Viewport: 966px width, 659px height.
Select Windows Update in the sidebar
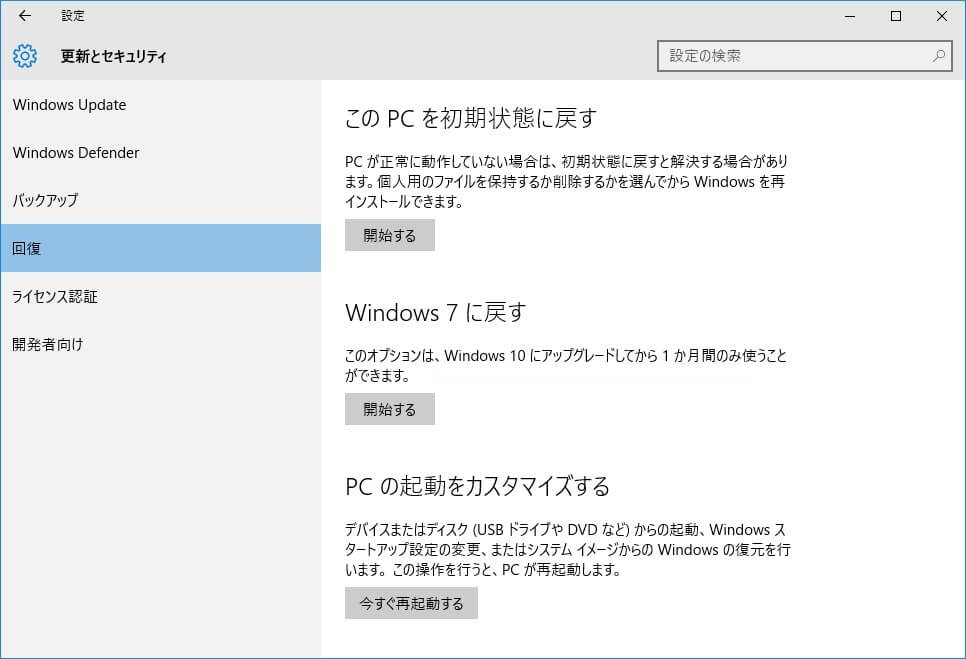69,104
